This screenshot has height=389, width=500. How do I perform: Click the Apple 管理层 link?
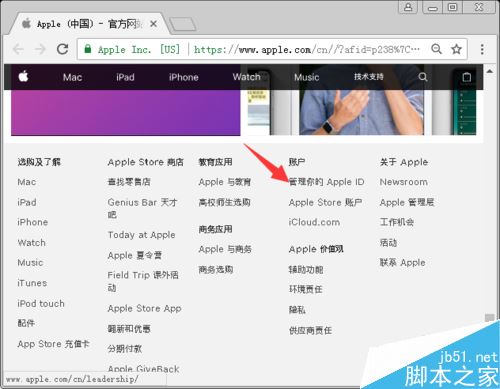pyautogui.click(x=407, y=202)
